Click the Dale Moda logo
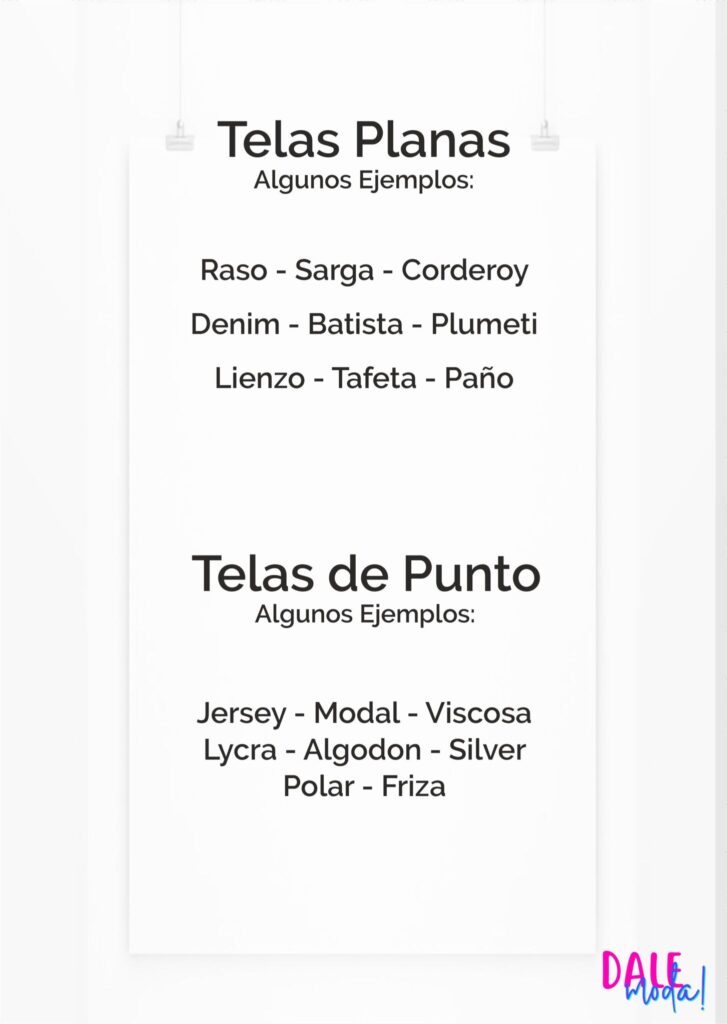This screenshot has width=727, height=1024. point(654,980)
